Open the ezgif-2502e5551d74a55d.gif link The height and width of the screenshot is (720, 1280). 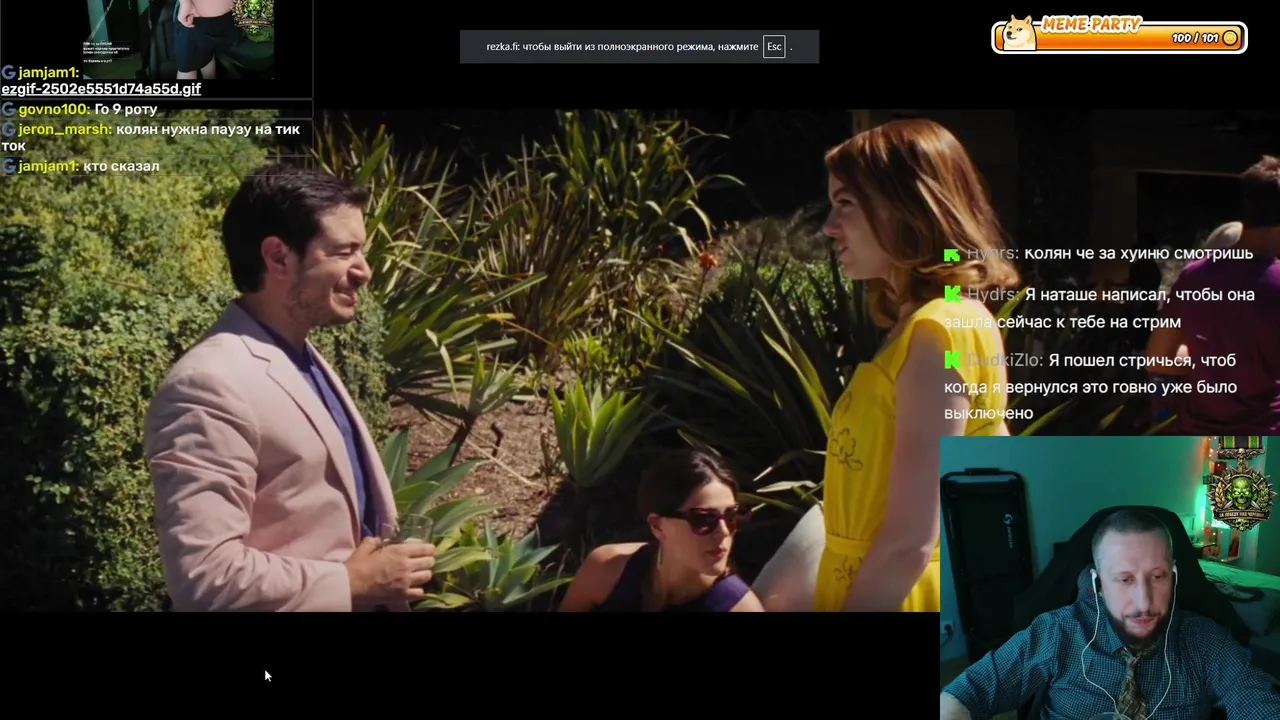(101, 89)
